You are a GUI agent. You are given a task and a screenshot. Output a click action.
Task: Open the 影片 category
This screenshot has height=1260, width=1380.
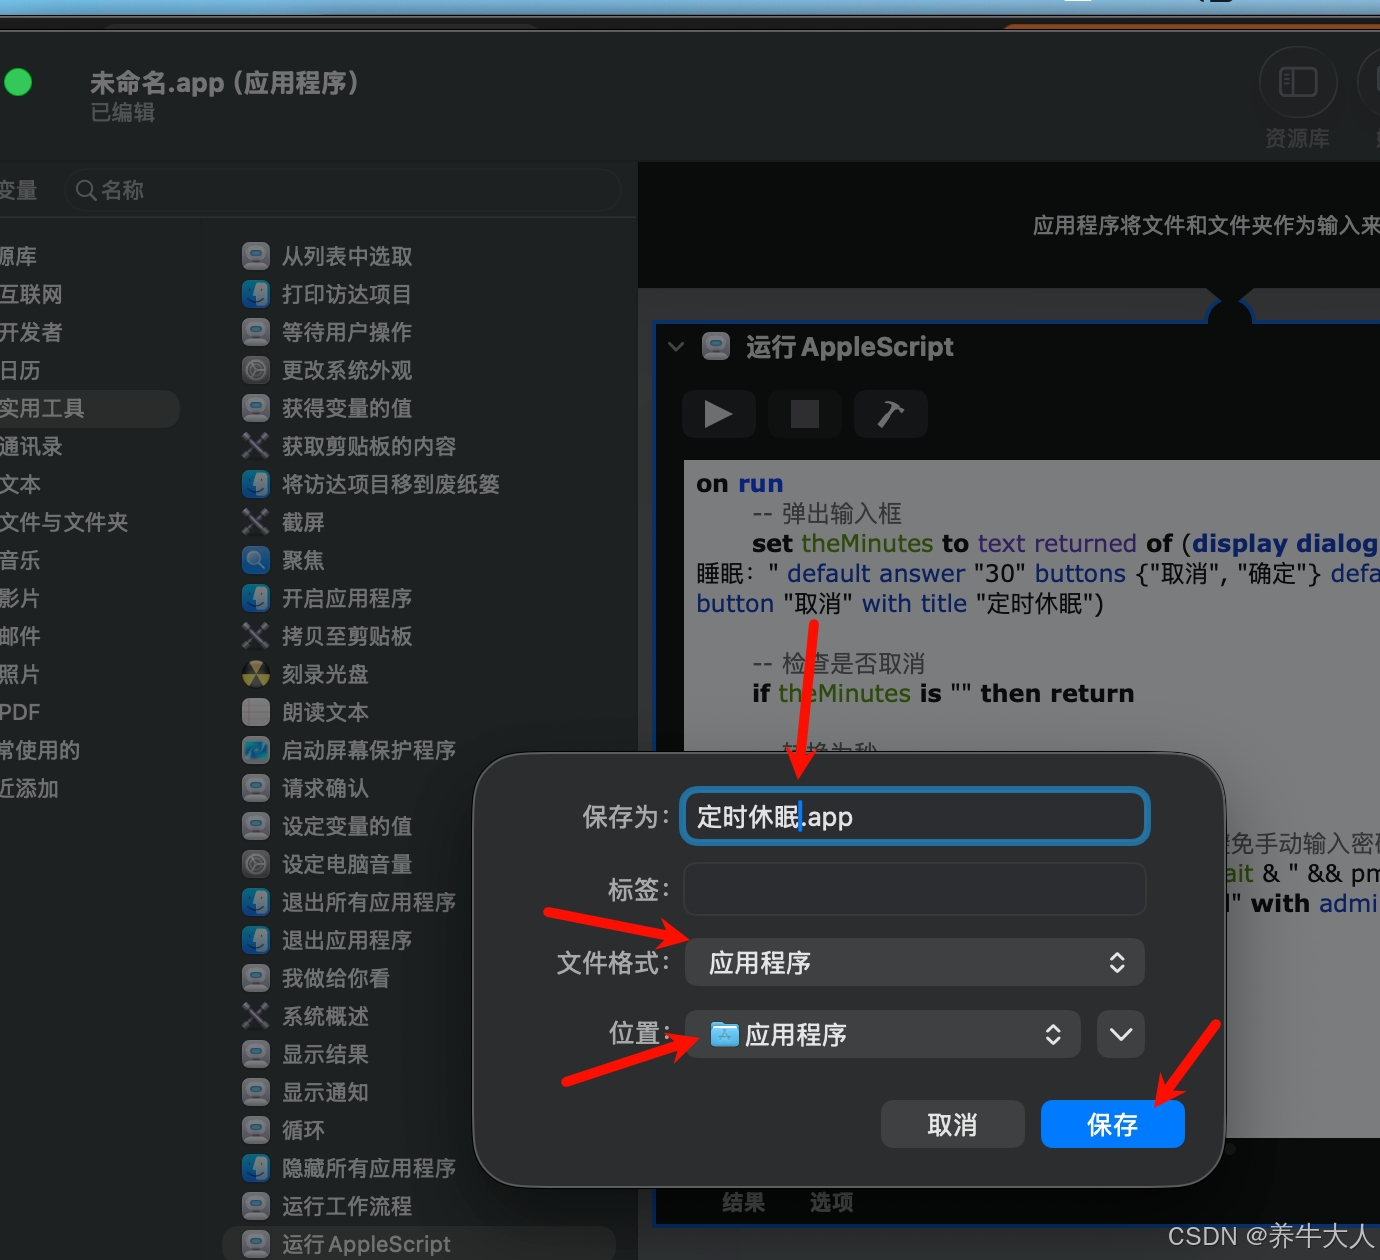coord(20,599)
